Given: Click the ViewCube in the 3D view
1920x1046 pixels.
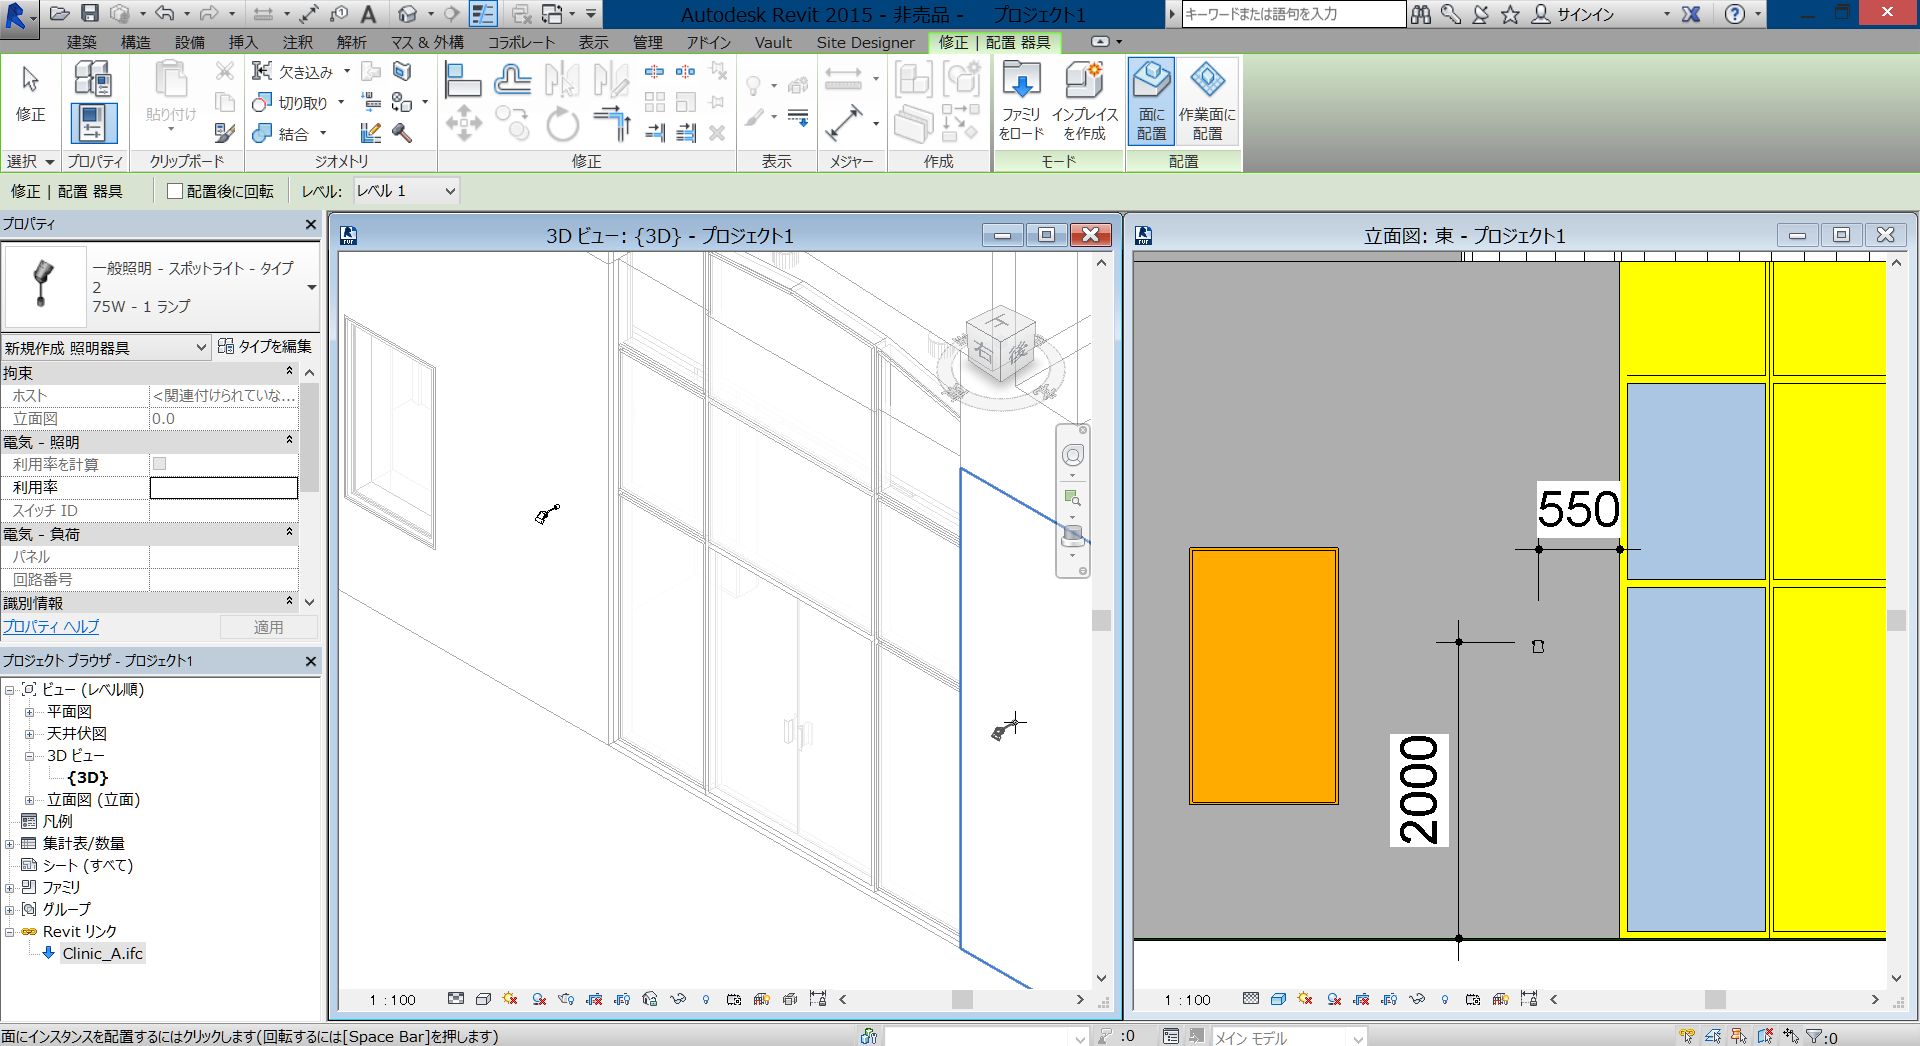Looking at the screenshot, I should click(x=1000, y=345).
